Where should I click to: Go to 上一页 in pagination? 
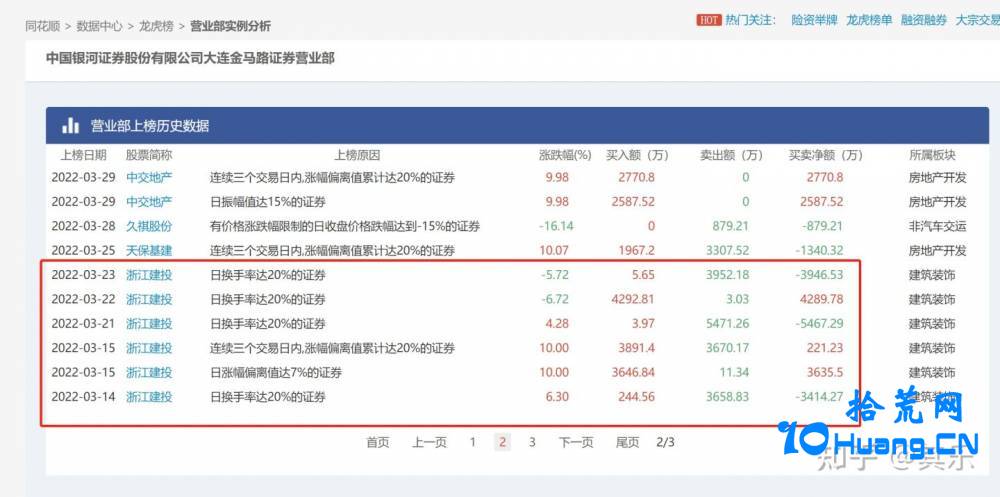tap(429, 442)
